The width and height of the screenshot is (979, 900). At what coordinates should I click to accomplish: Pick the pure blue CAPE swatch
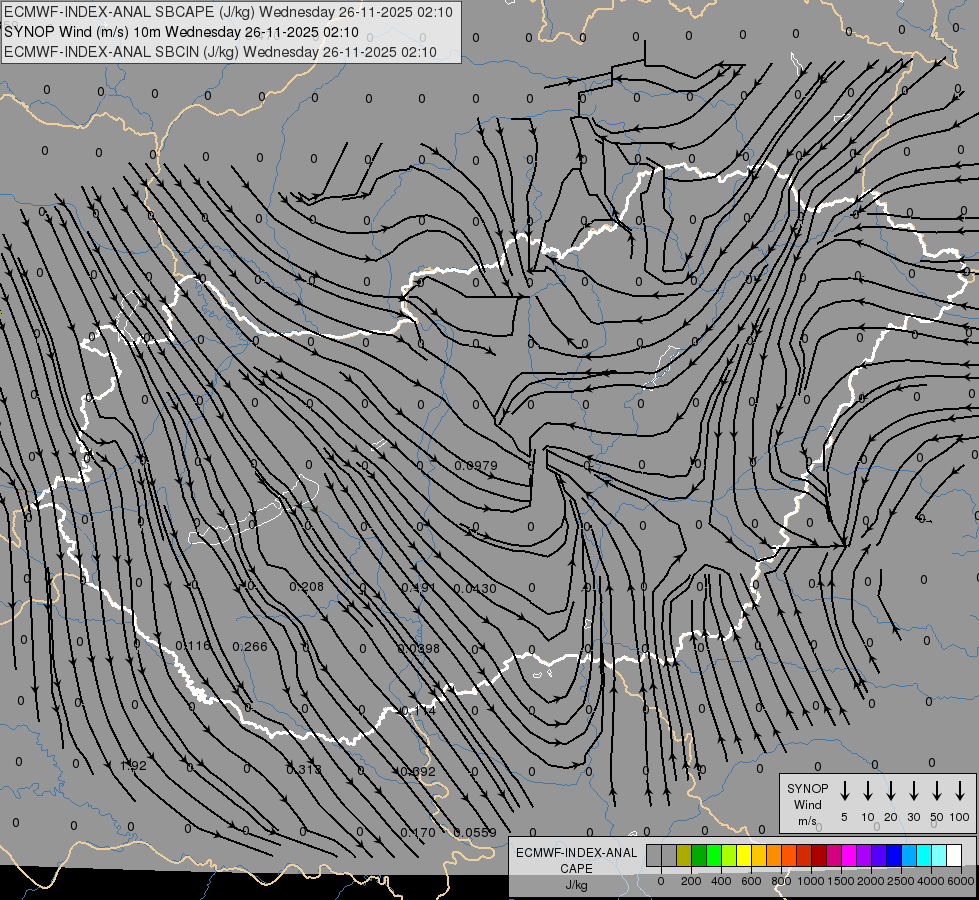tap(894, 855)
